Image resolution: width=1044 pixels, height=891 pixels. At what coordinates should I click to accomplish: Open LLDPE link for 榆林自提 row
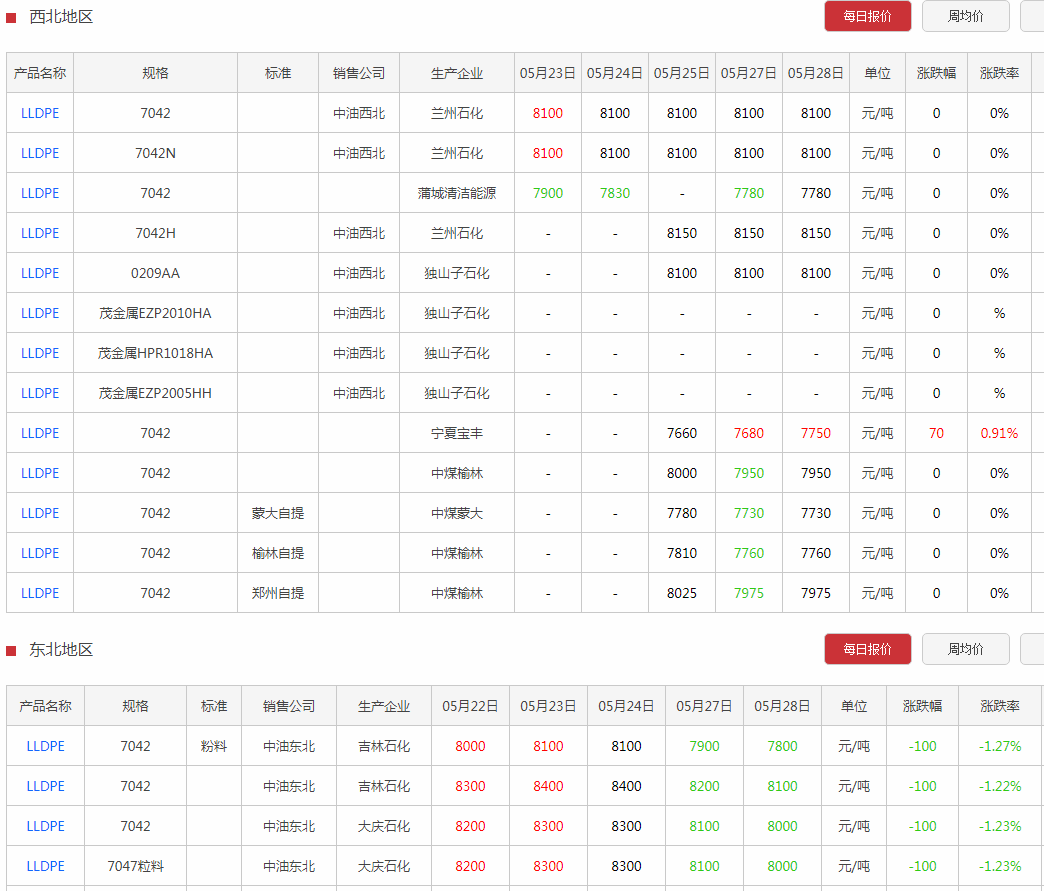[40, 553]
